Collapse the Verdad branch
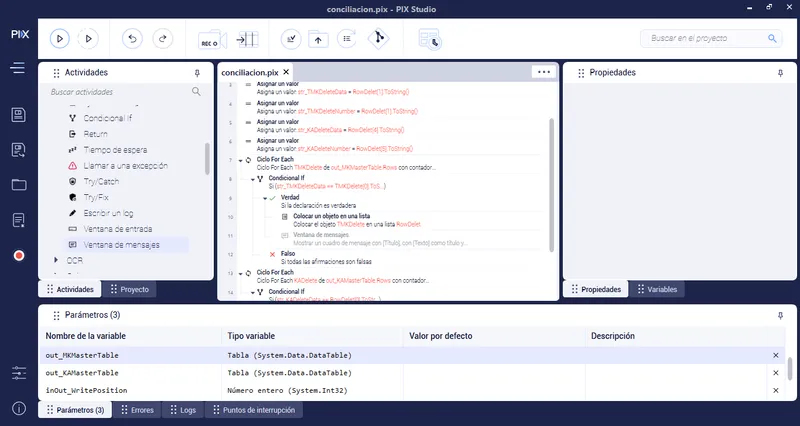The image size is (800, 426). pos(265,198)
